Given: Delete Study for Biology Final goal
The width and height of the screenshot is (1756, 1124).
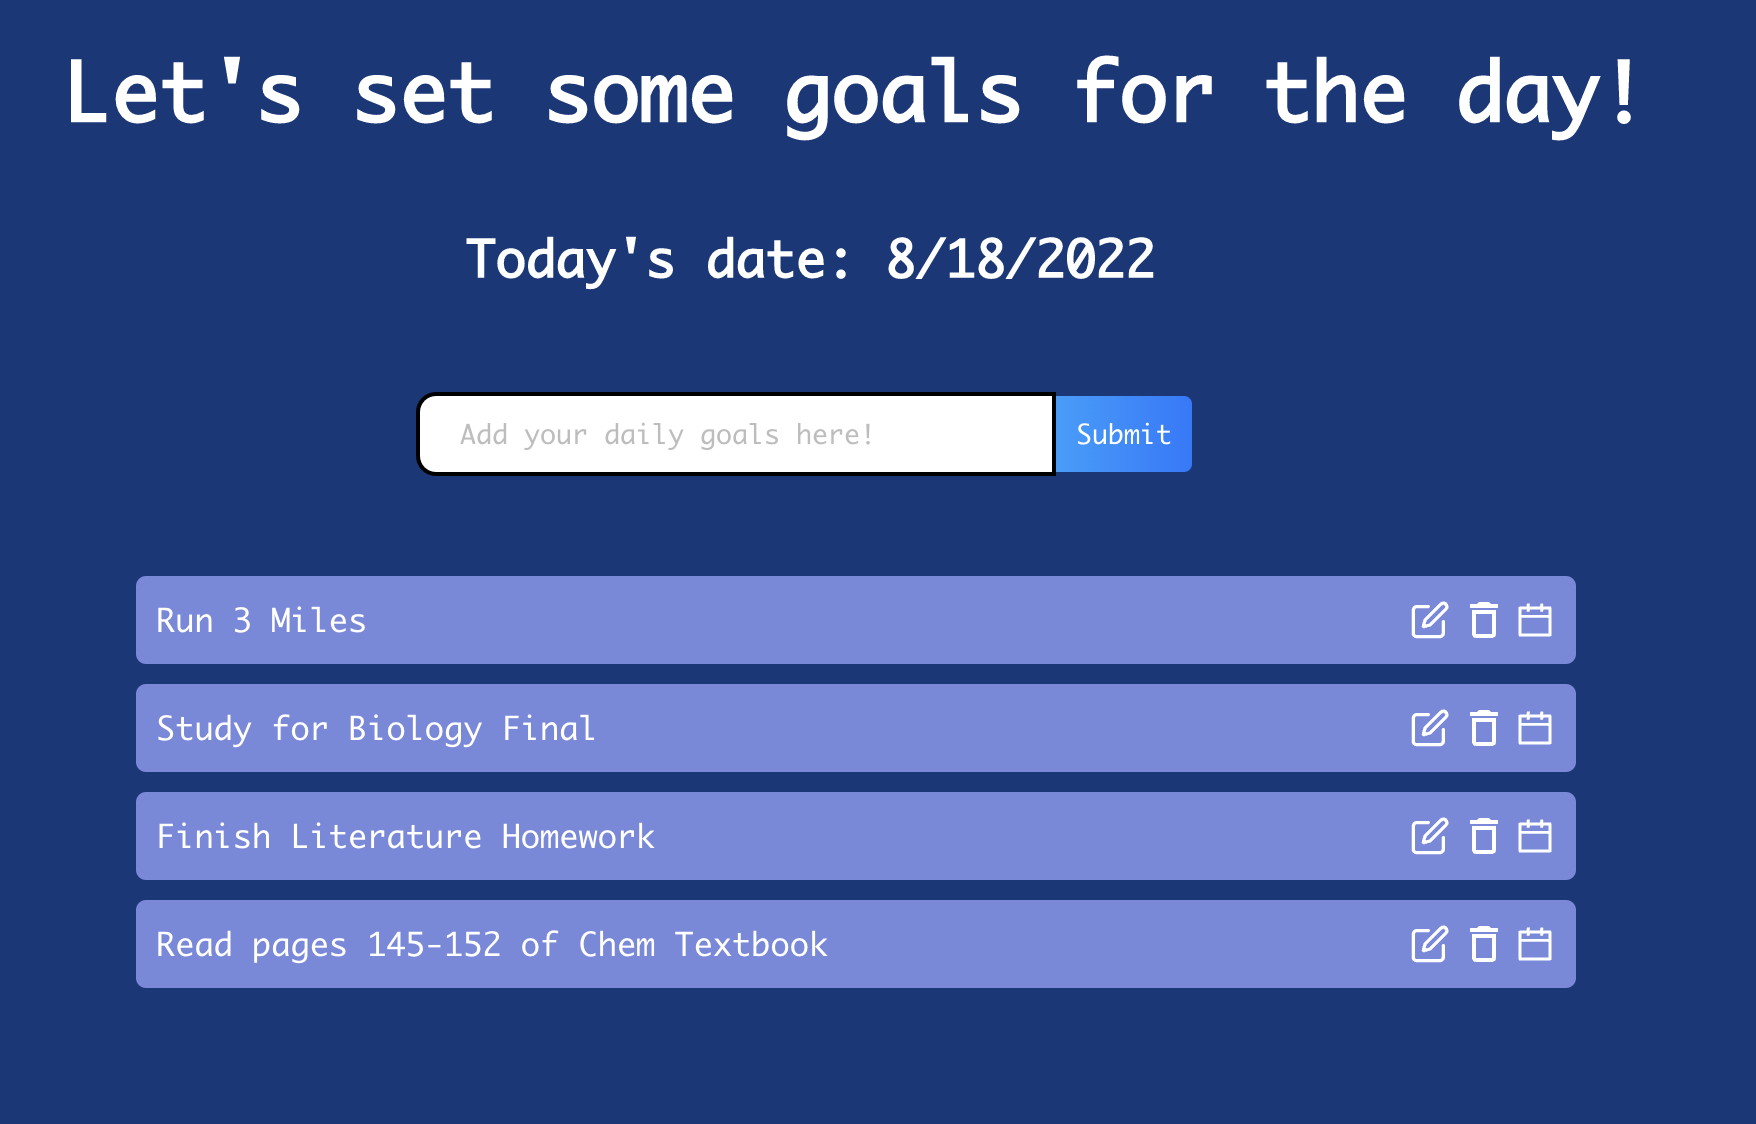Looking at the screenshot, I should [x=1484, y=728].
